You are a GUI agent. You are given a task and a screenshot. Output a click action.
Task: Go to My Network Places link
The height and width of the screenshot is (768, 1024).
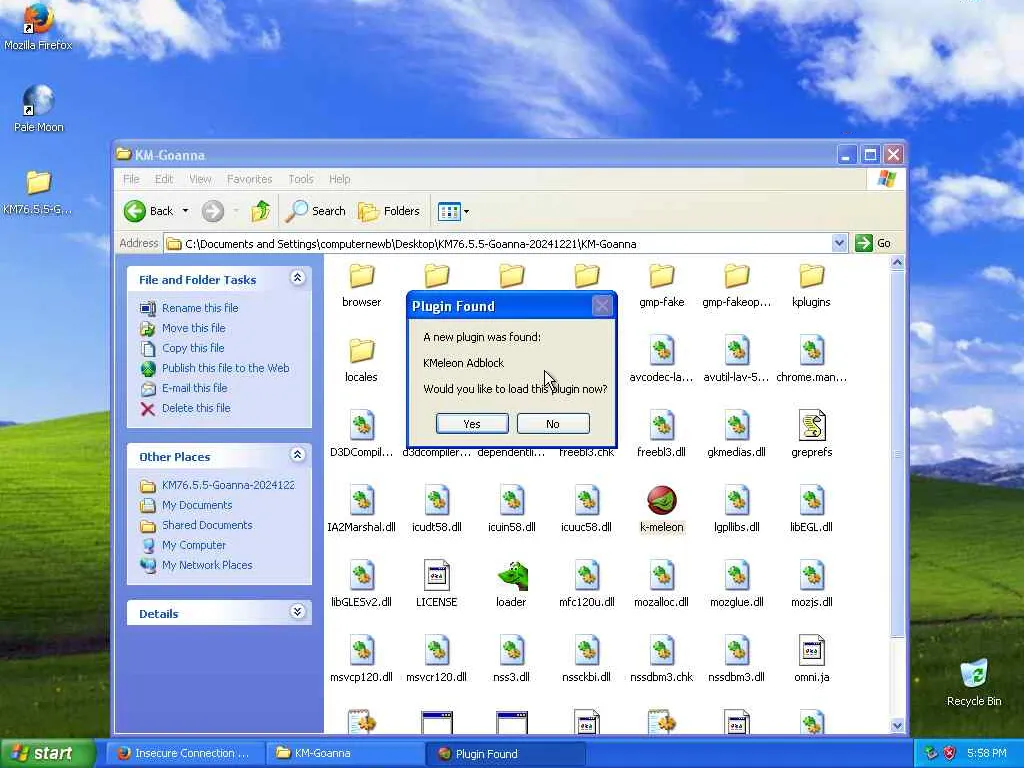(x=207, y=565)
